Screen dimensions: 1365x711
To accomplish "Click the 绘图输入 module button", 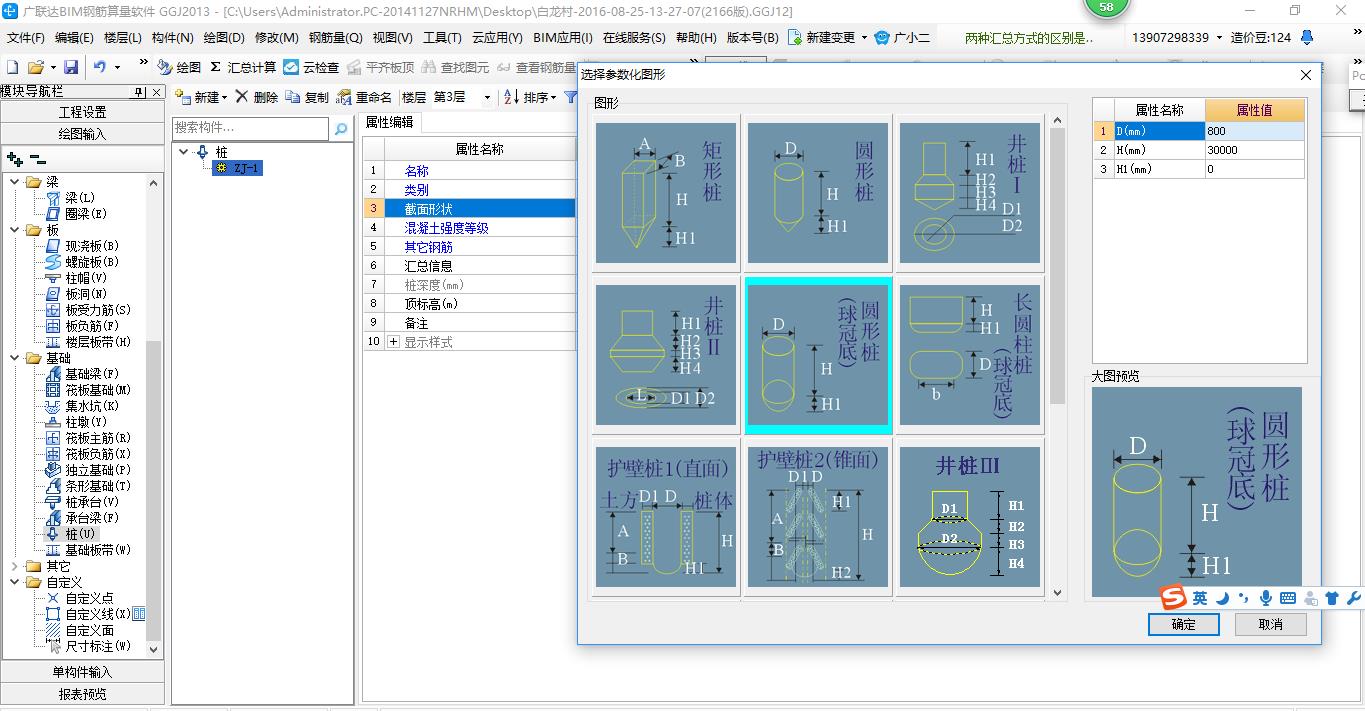I will coord(82,134).
